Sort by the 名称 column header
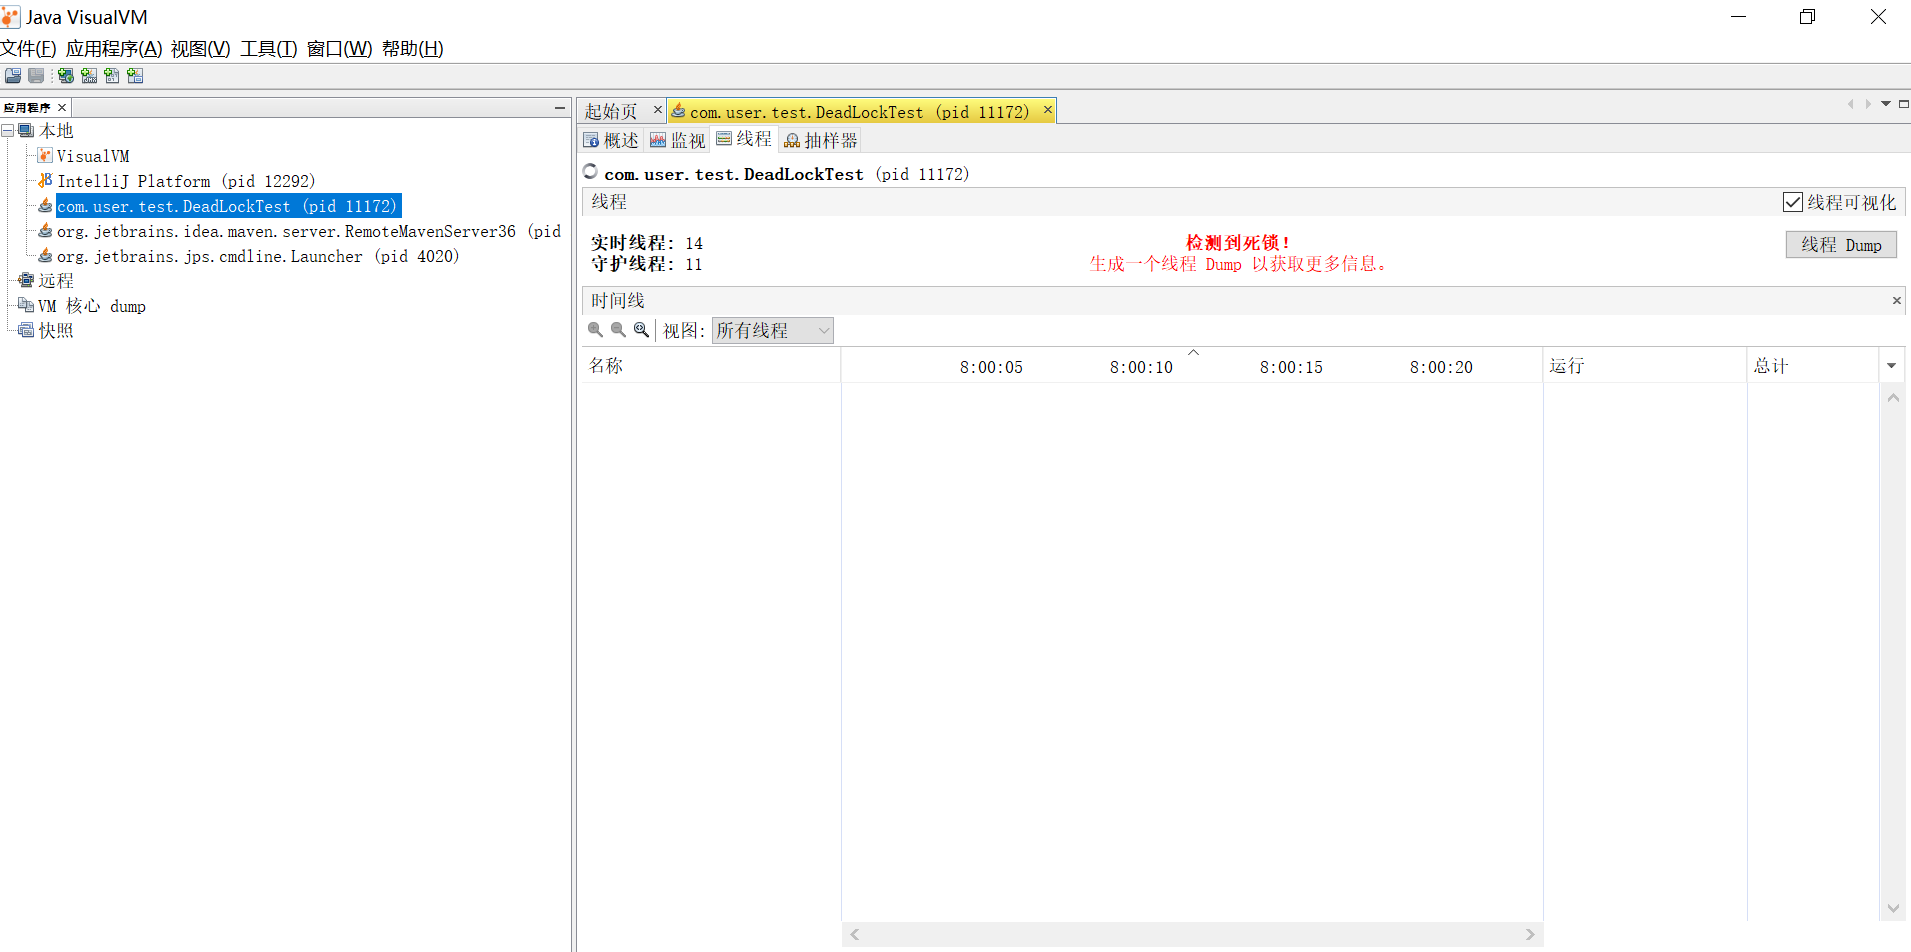Image resolution: width=1911 pixels, height=952 pixels. point(711,366)
